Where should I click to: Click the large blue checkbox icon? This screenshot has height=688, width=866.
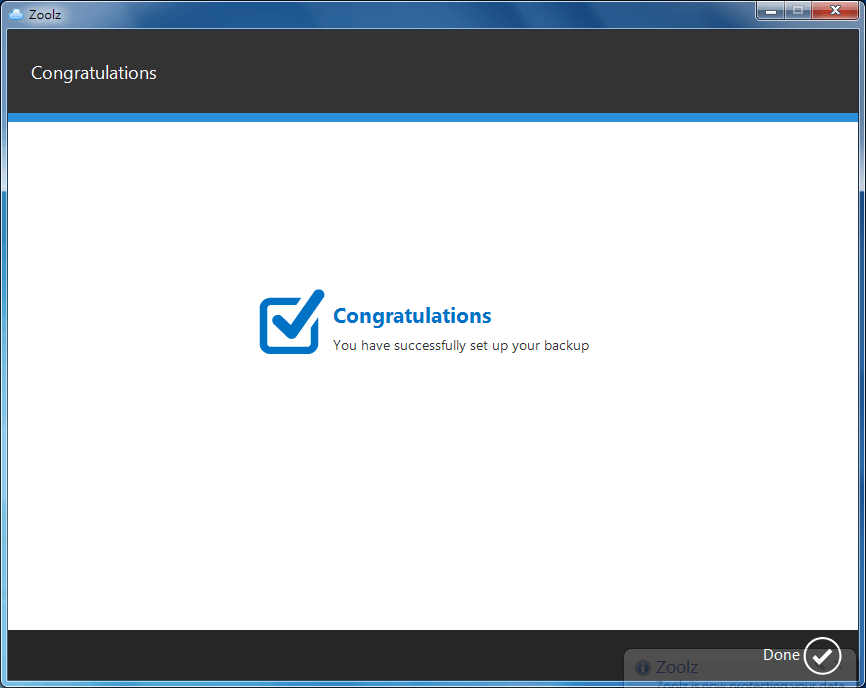click(291, 322)
